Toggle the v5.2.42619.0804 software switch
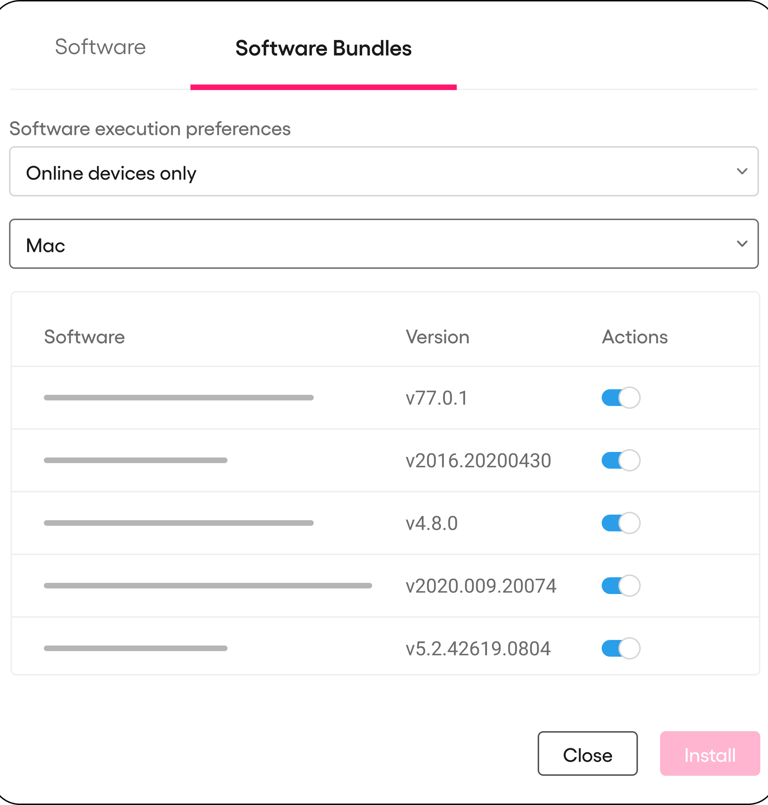This screenshot has height=805, width=768. coord(620,649)
